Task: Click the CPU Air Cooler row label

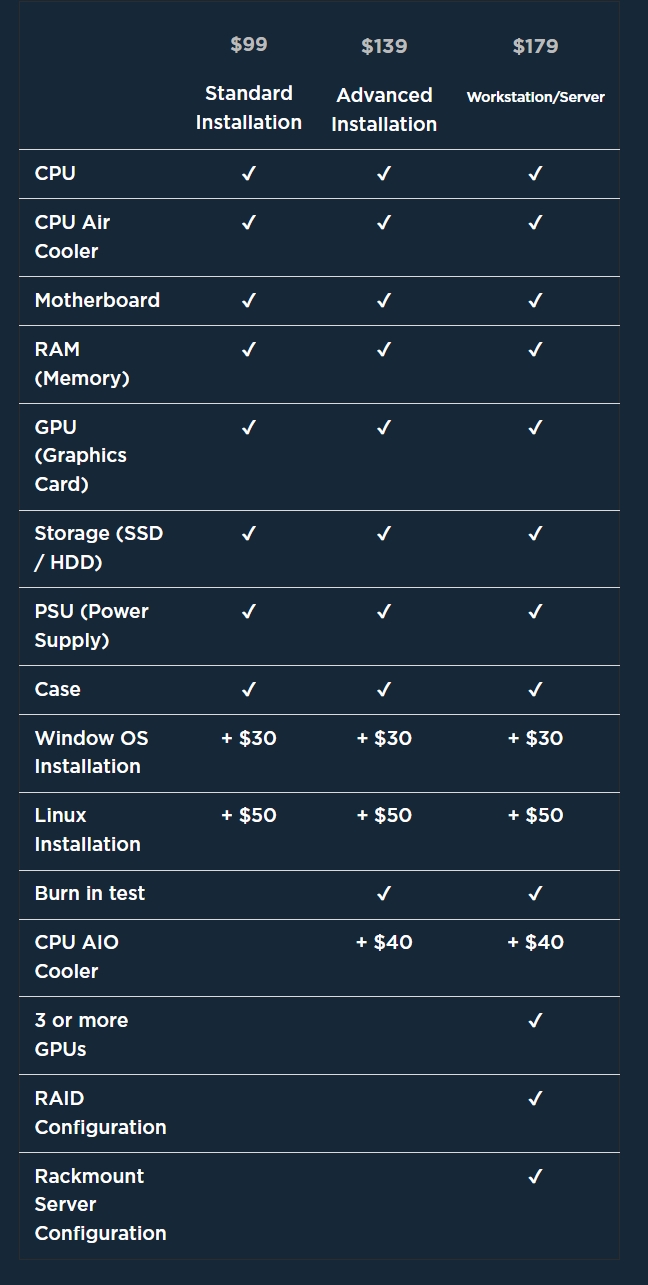Action: [72, 237]
